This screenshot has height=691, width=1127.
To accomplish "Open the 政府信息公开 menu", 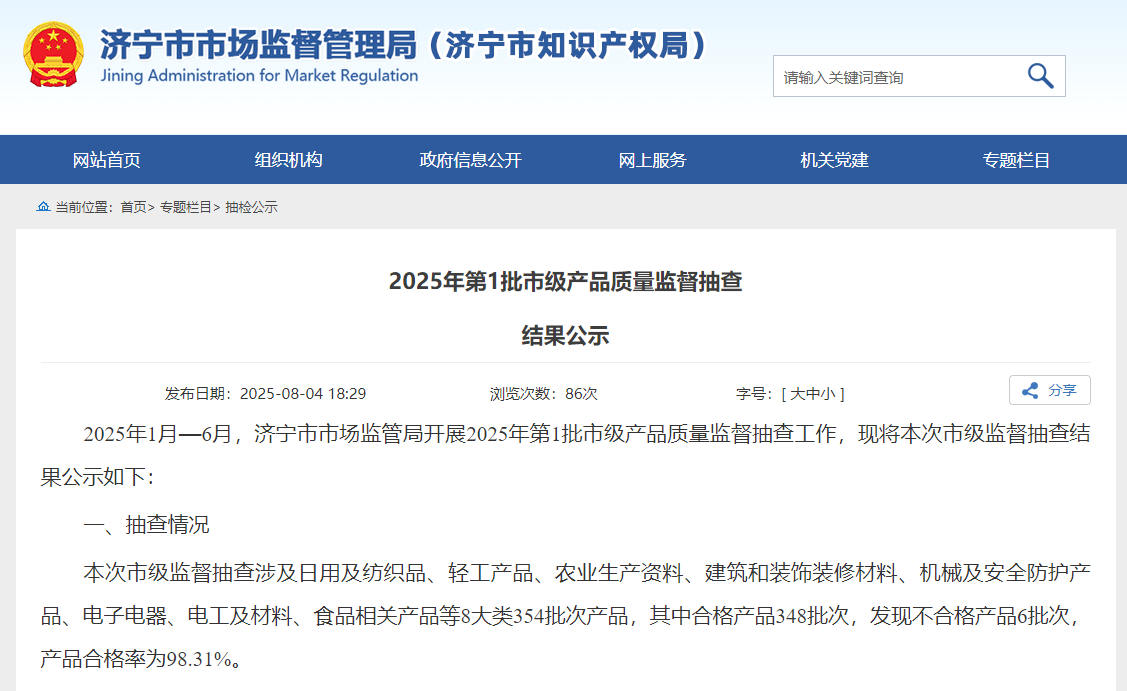I will [468, 159].
